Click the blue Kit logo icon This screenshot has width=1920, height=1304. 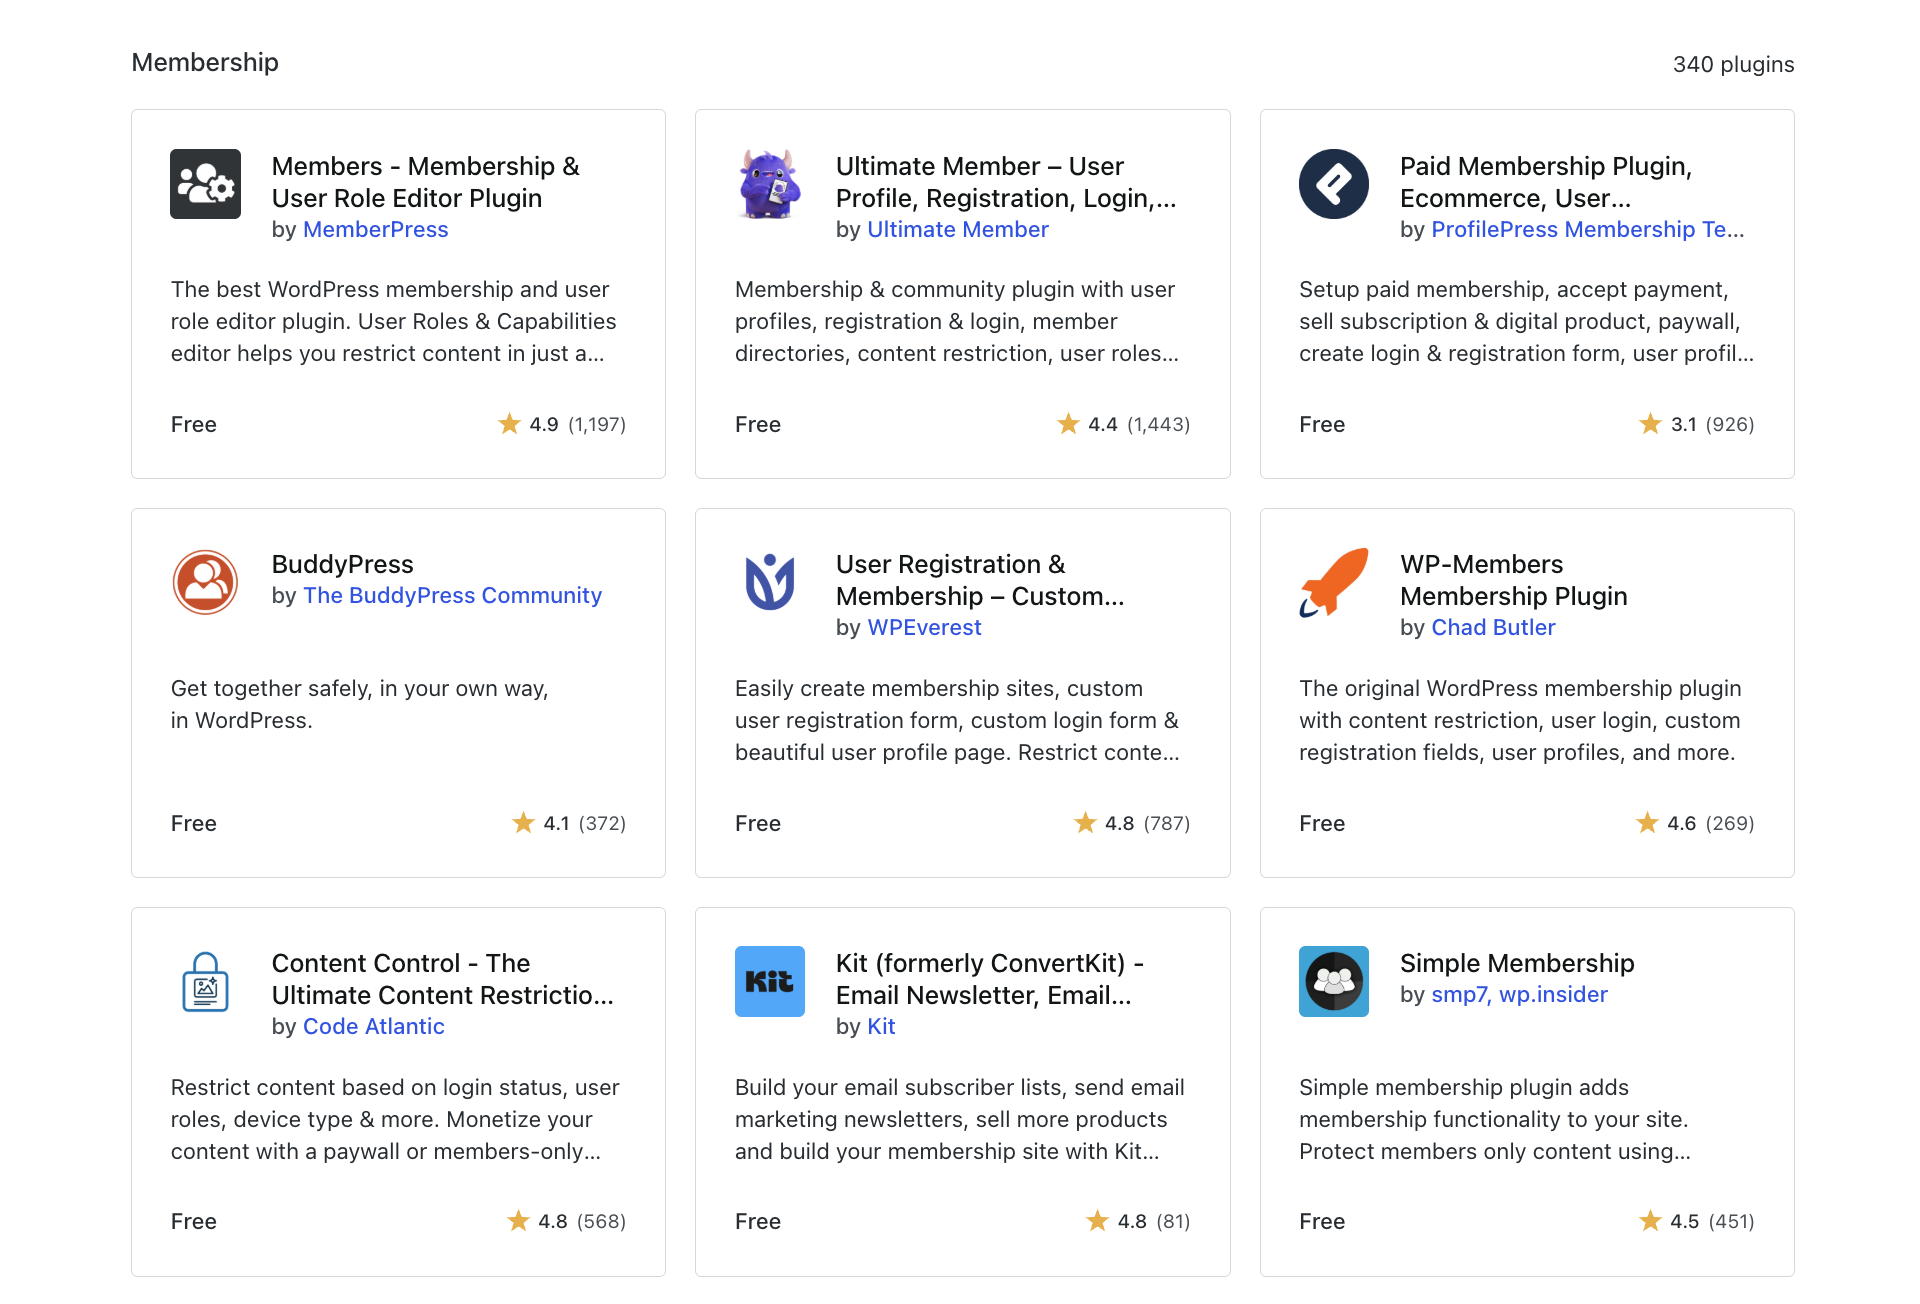tap(769, 981)
